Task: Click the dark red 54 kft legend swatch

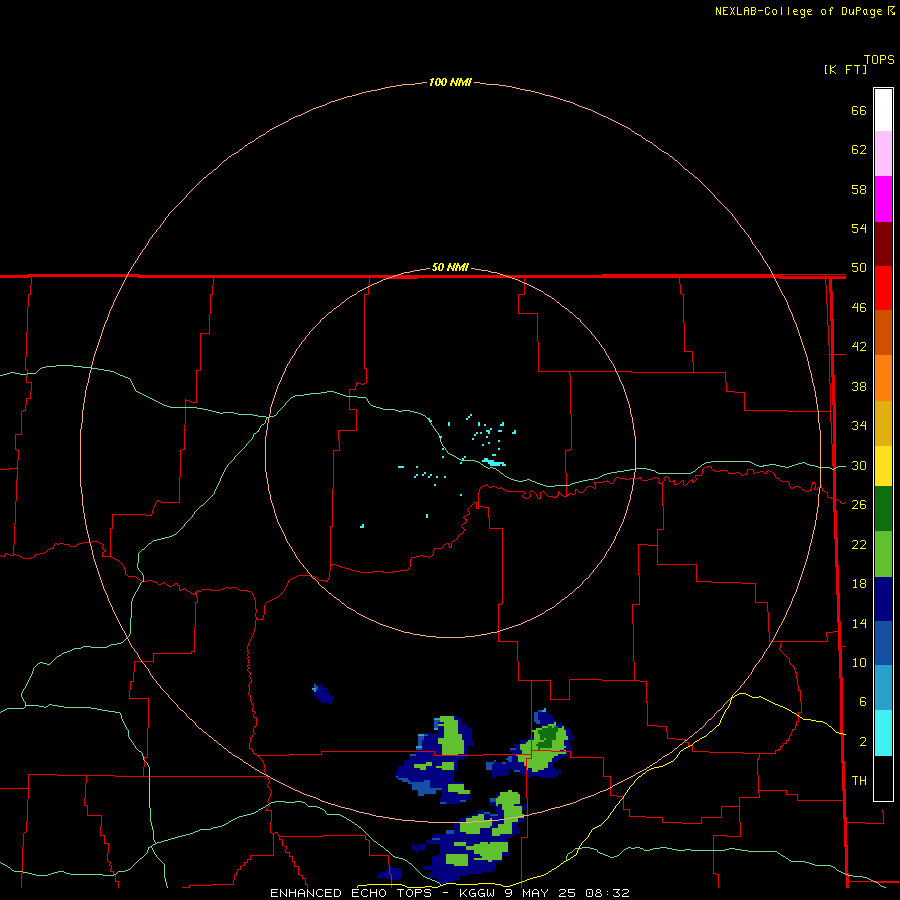Action: pos(883,244)
